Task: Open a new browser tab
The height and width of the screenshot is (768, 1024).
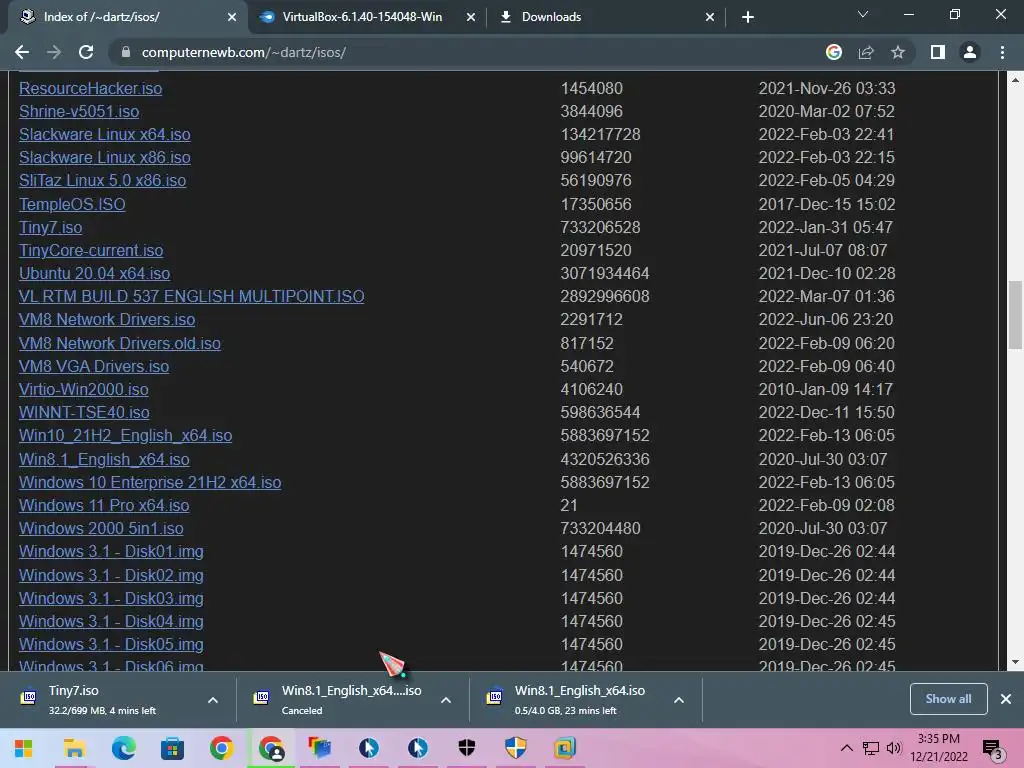Action: click(x=748, y=17)
